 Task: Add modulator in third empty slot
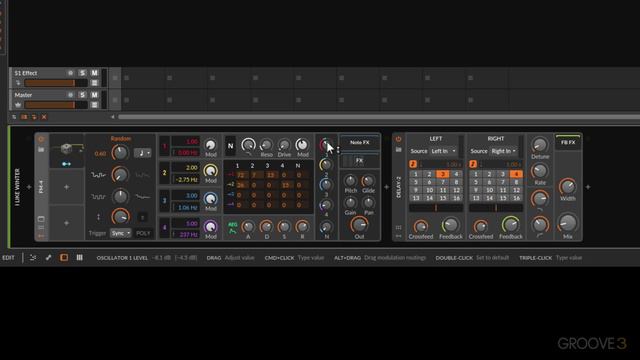coord(67,223)
